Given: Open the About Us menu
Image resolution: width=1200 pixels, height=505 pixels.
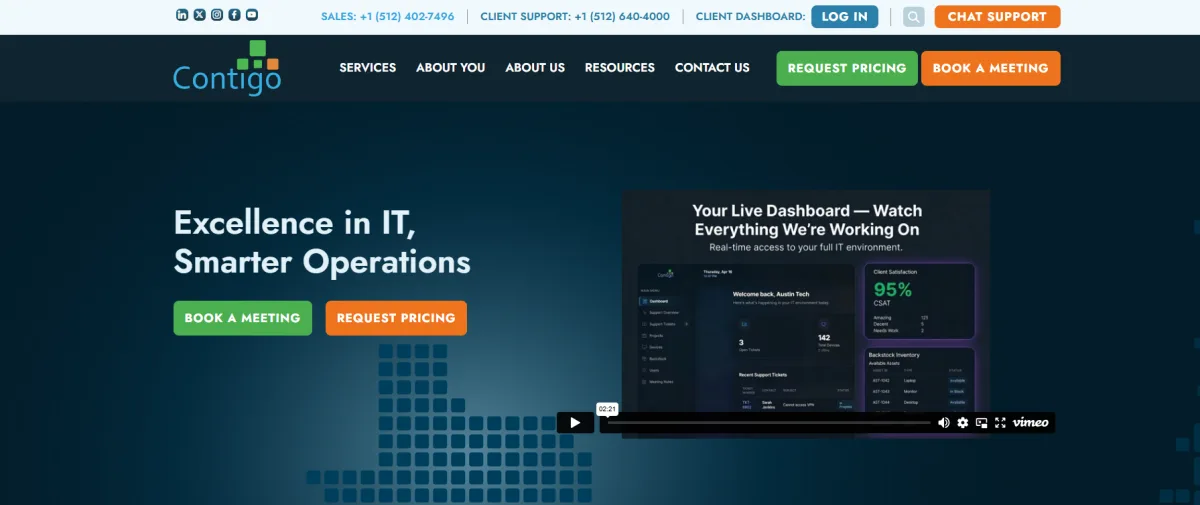Looking at the screenshot, I should [x=535, y=68].
